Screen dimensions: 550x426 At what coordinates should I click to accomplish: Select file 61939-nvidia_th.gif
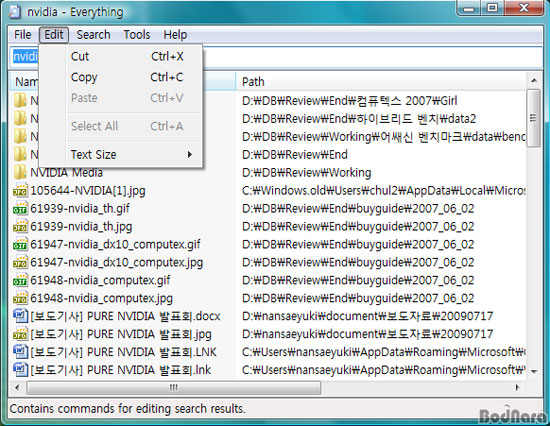(80, 208)
